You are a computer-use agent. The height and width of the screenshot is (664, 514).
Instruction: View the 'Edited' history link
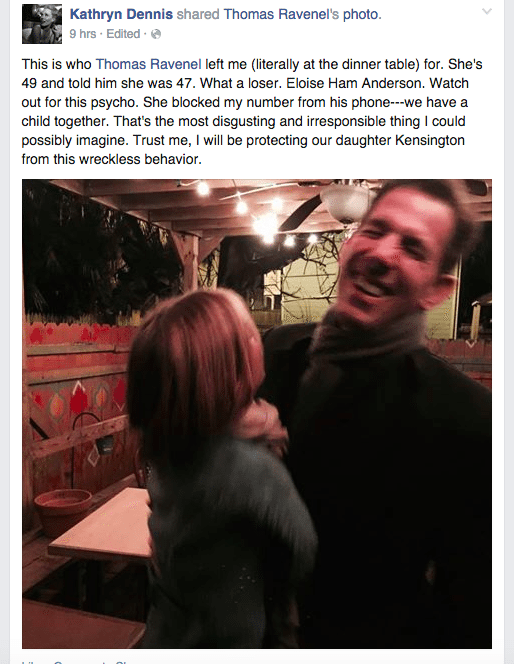coord(123,33)
